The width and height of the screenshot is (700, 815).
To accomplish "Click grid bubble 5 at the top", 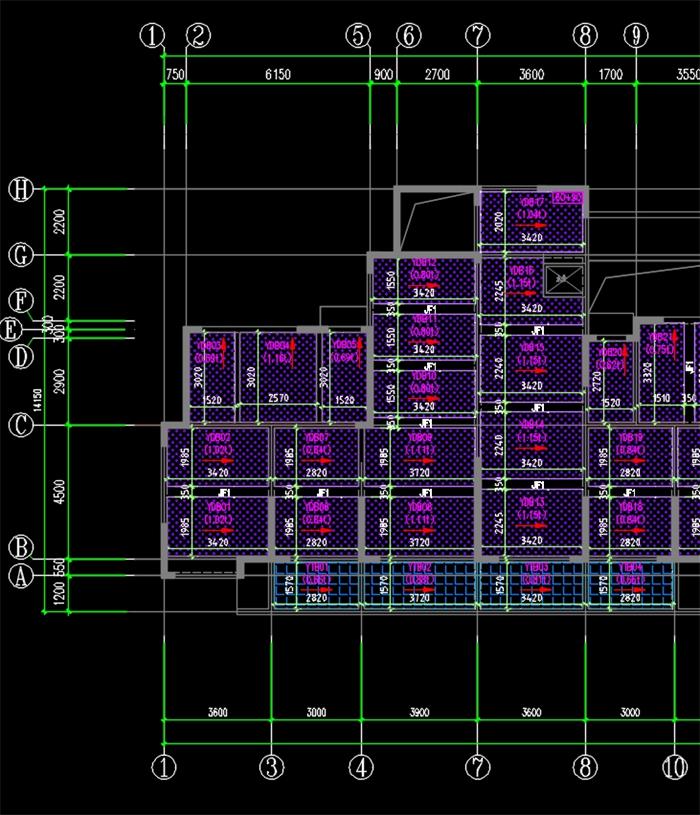I will coord(359,36).
